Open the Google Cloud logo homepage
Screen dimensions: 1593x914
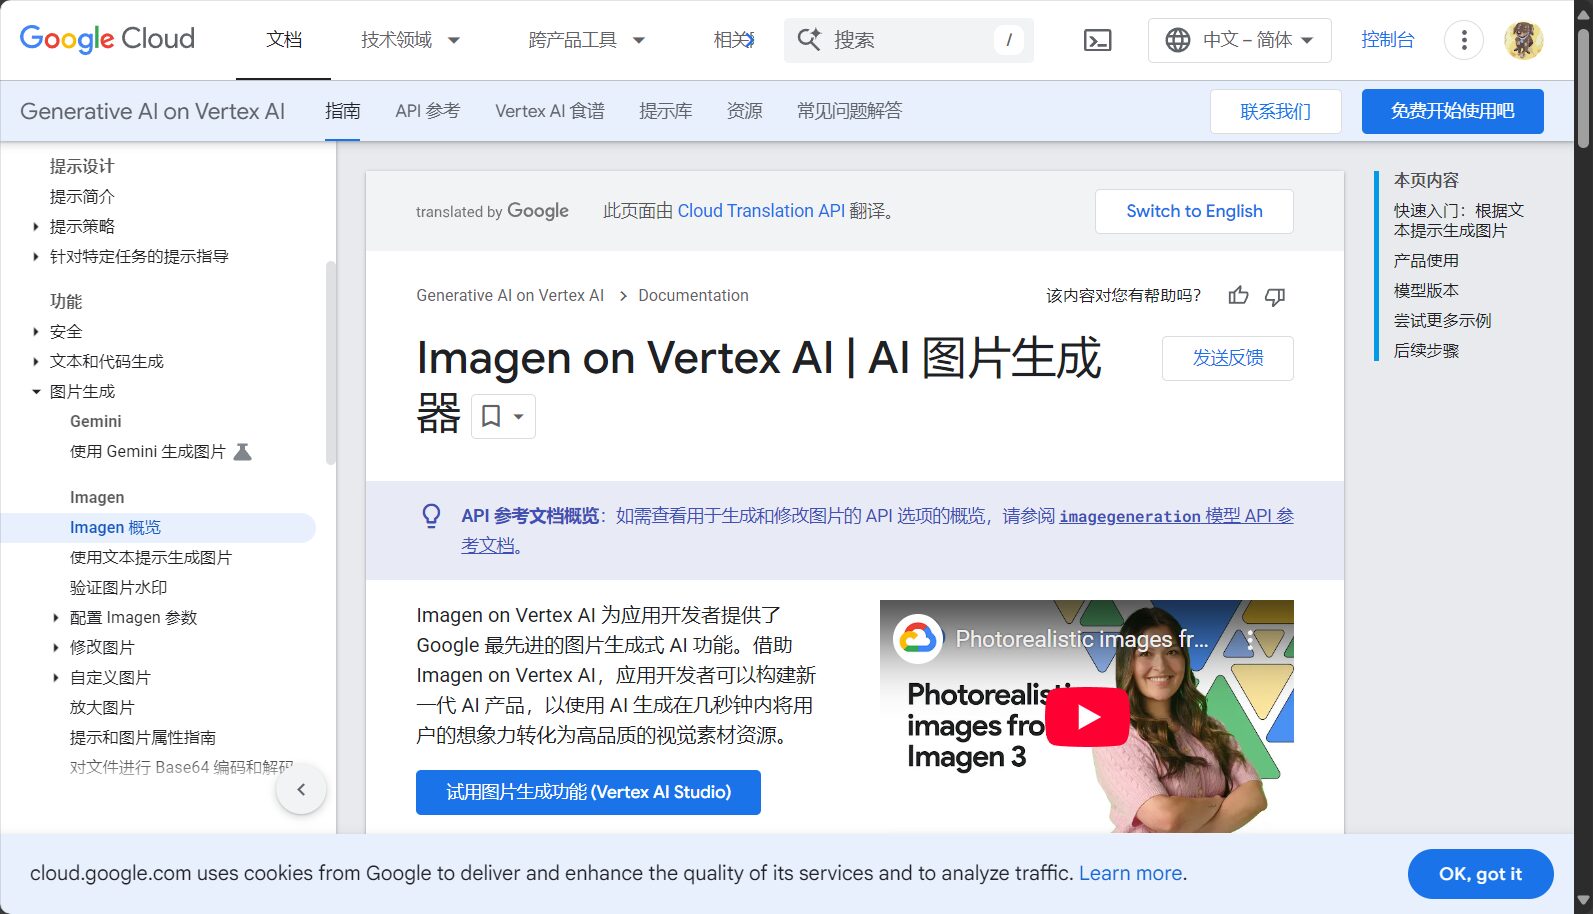tap(107, 39)
